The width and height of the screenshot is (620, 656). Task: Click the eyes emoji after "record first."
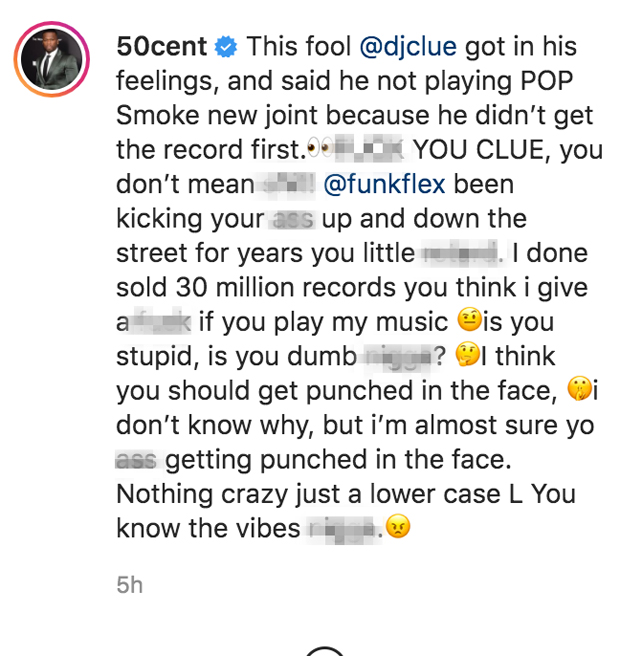[x=319, y=150]
